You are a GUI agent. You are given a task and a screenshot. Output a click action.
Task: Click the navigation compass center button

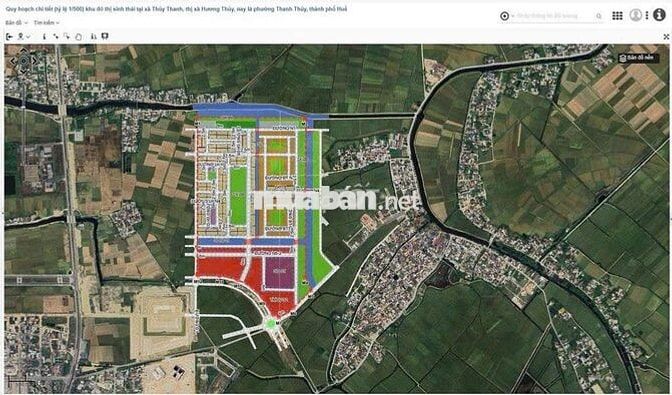[x=24, y=61]
